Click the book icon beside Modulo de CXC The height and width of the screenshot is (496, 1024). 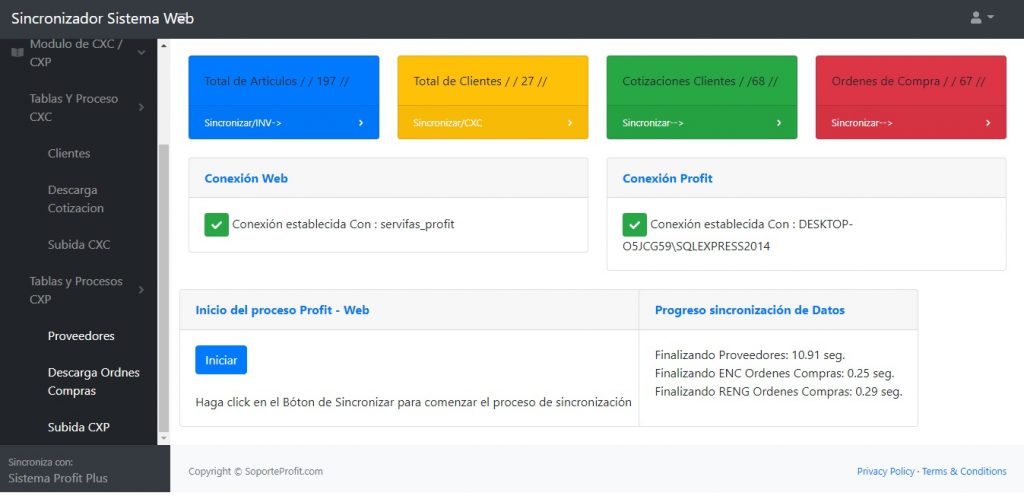[17, 52]
